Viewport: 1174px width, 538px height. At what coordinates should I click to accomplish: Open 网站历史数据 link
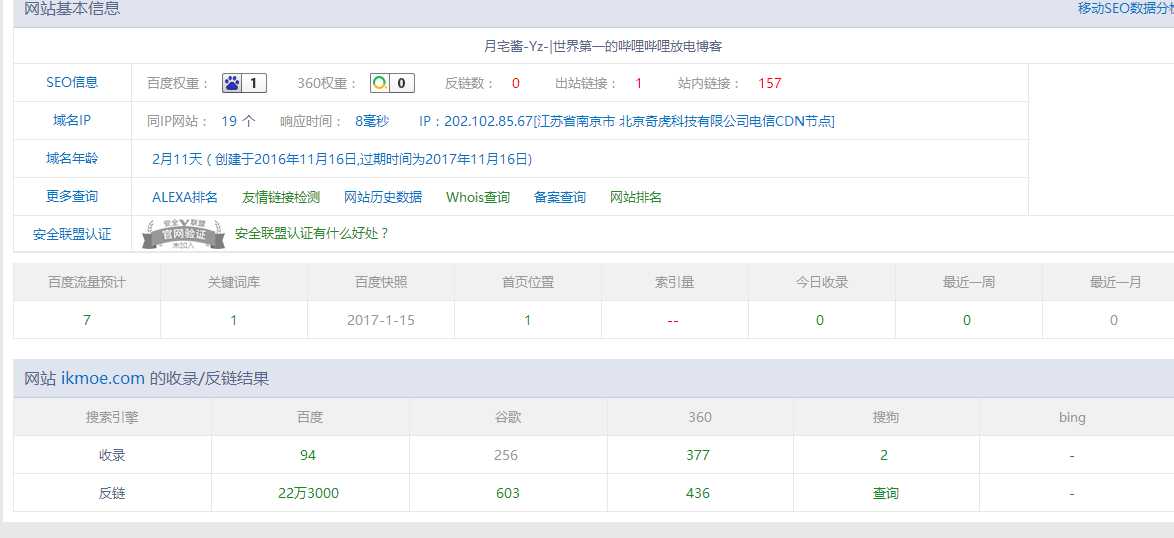coord(383,198)
